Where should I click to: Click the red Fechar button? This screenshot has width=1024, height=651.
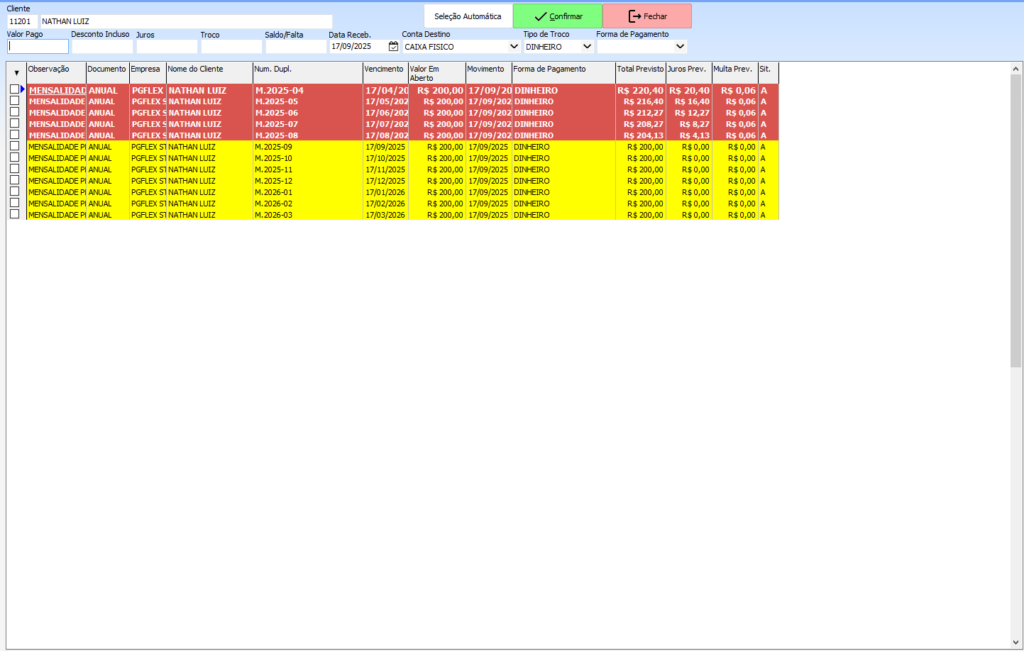[x=647, y=16]
